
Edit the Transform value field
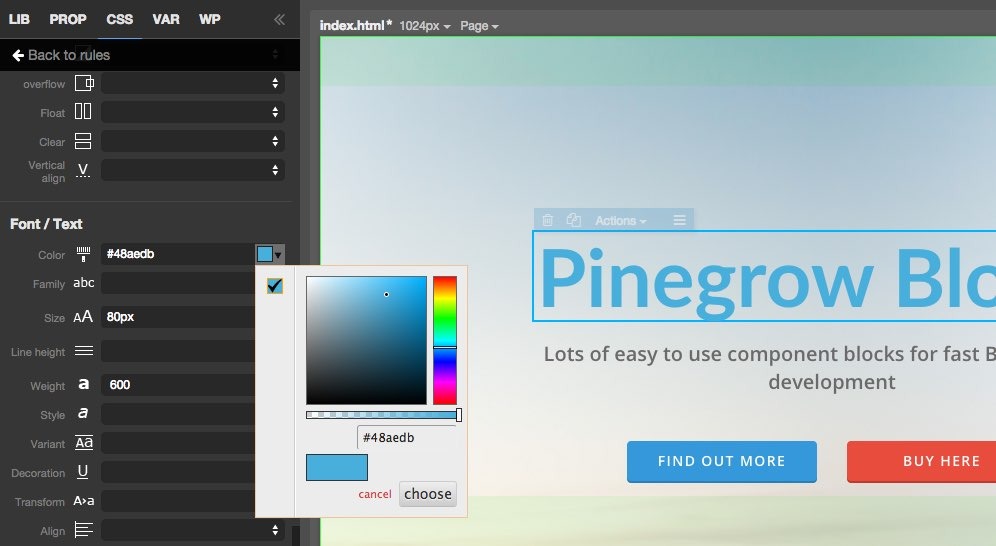click(x=178, y=502)
